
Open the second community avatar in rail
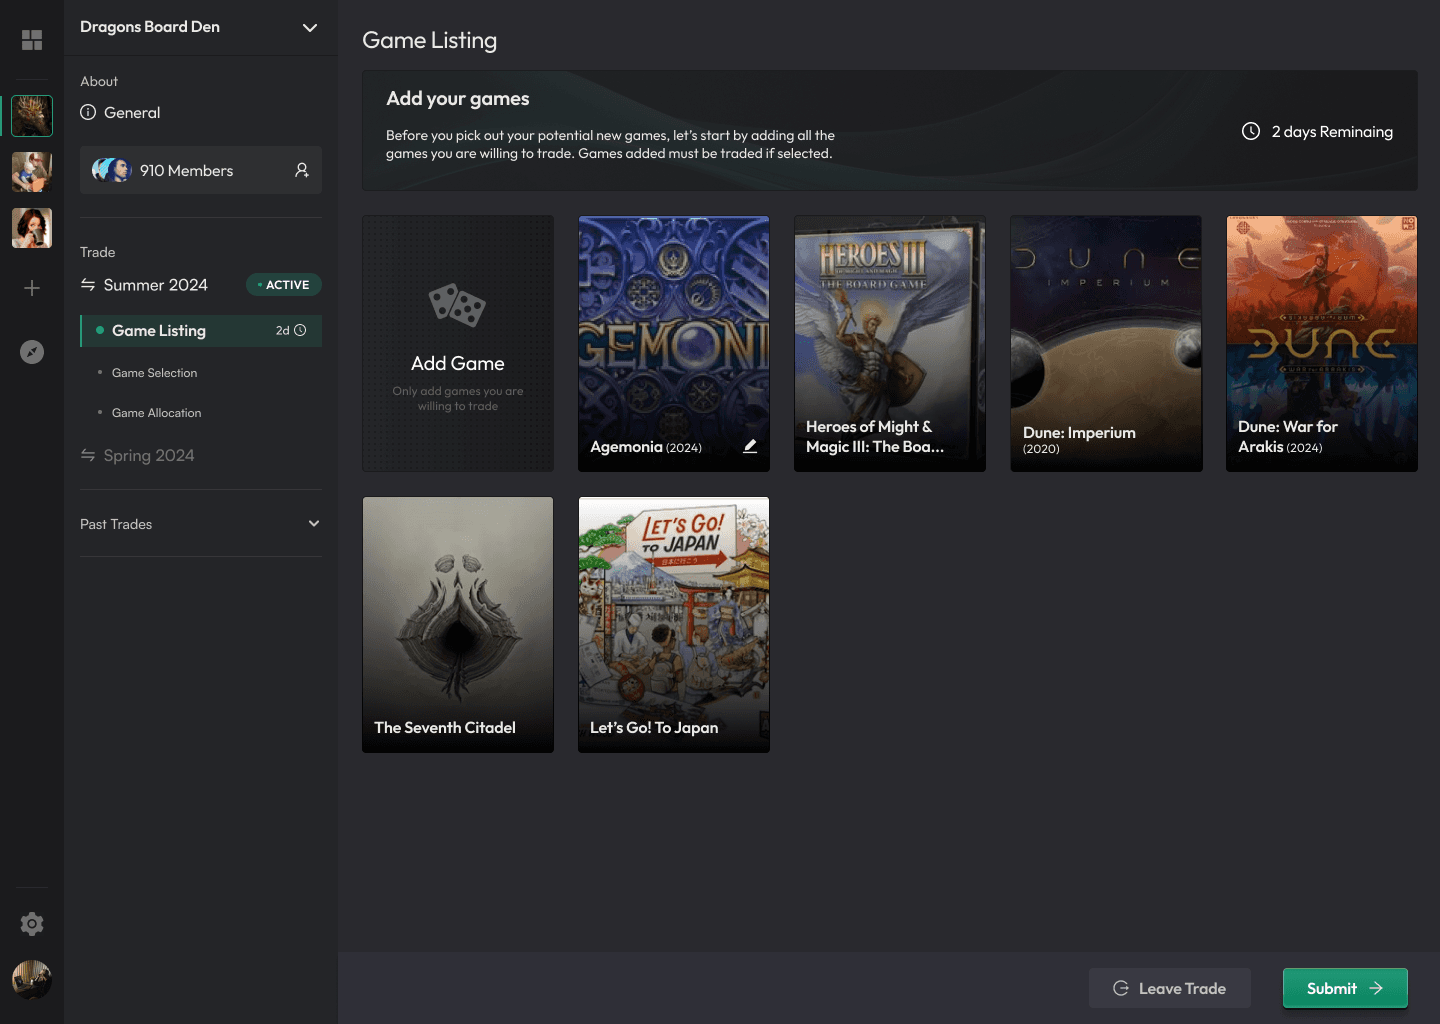[32, 172]
